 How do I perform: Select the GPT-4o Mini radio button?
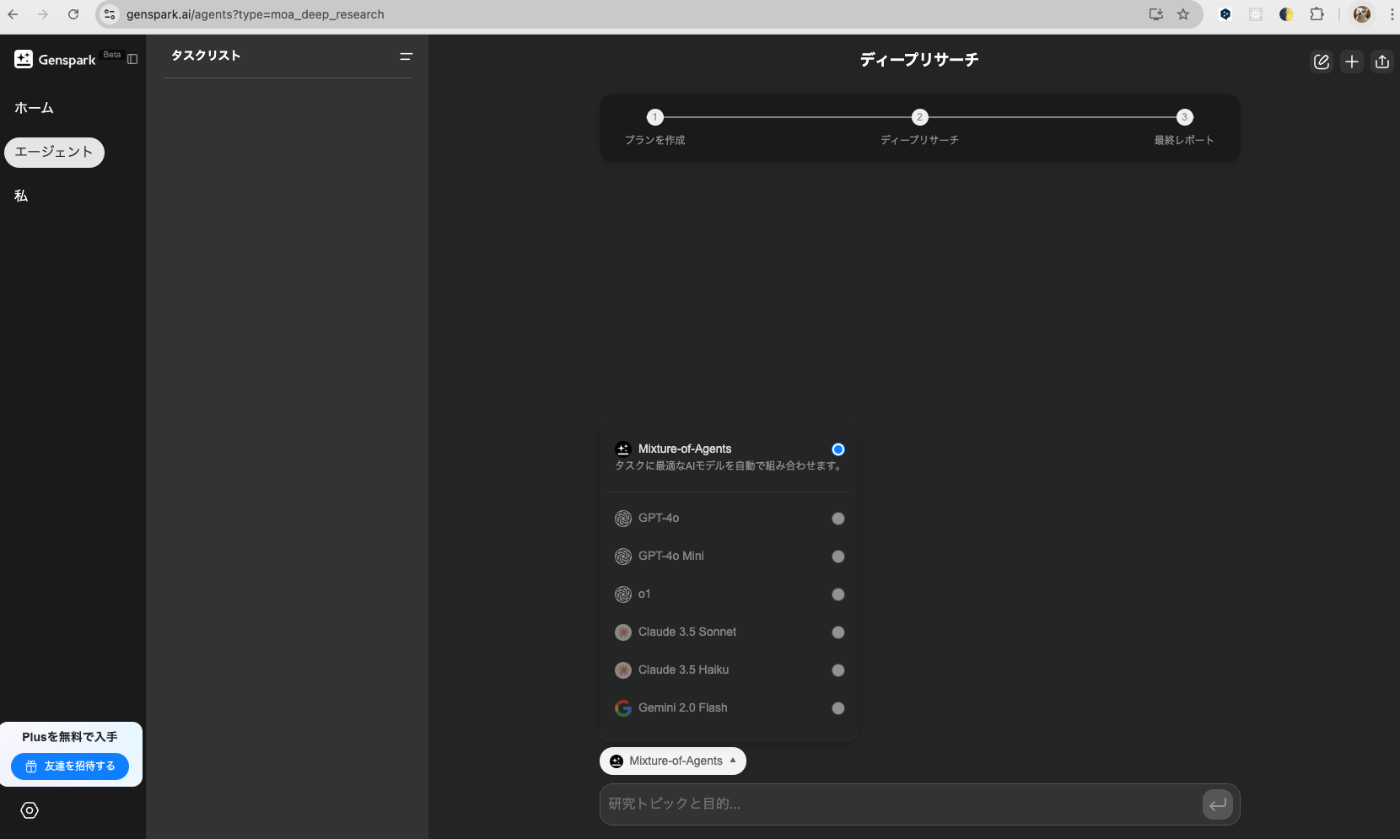(838, 556)
